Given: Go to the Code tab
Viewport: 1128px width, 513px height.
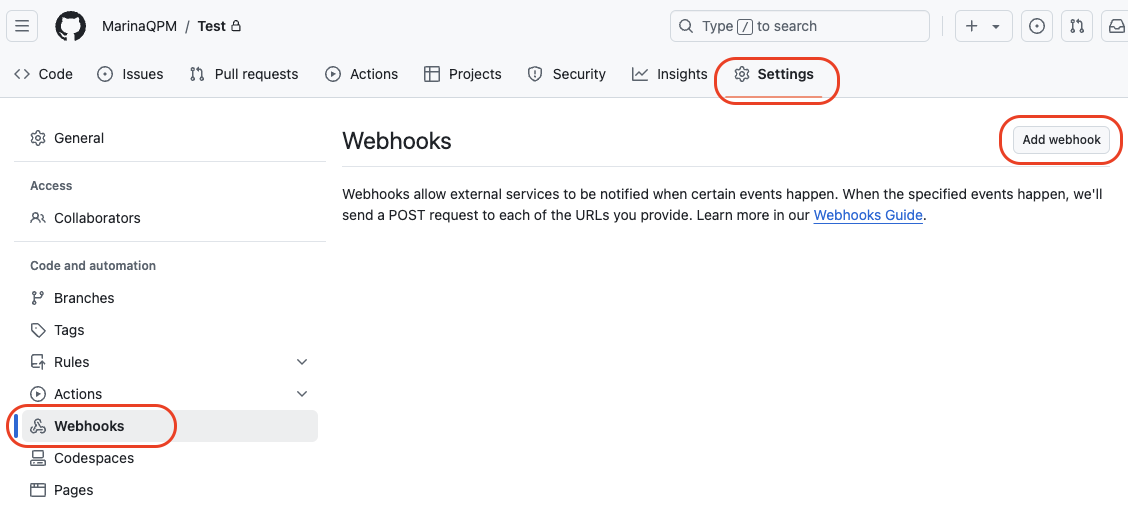Looking at the screenshot, I should click(43, 74).
